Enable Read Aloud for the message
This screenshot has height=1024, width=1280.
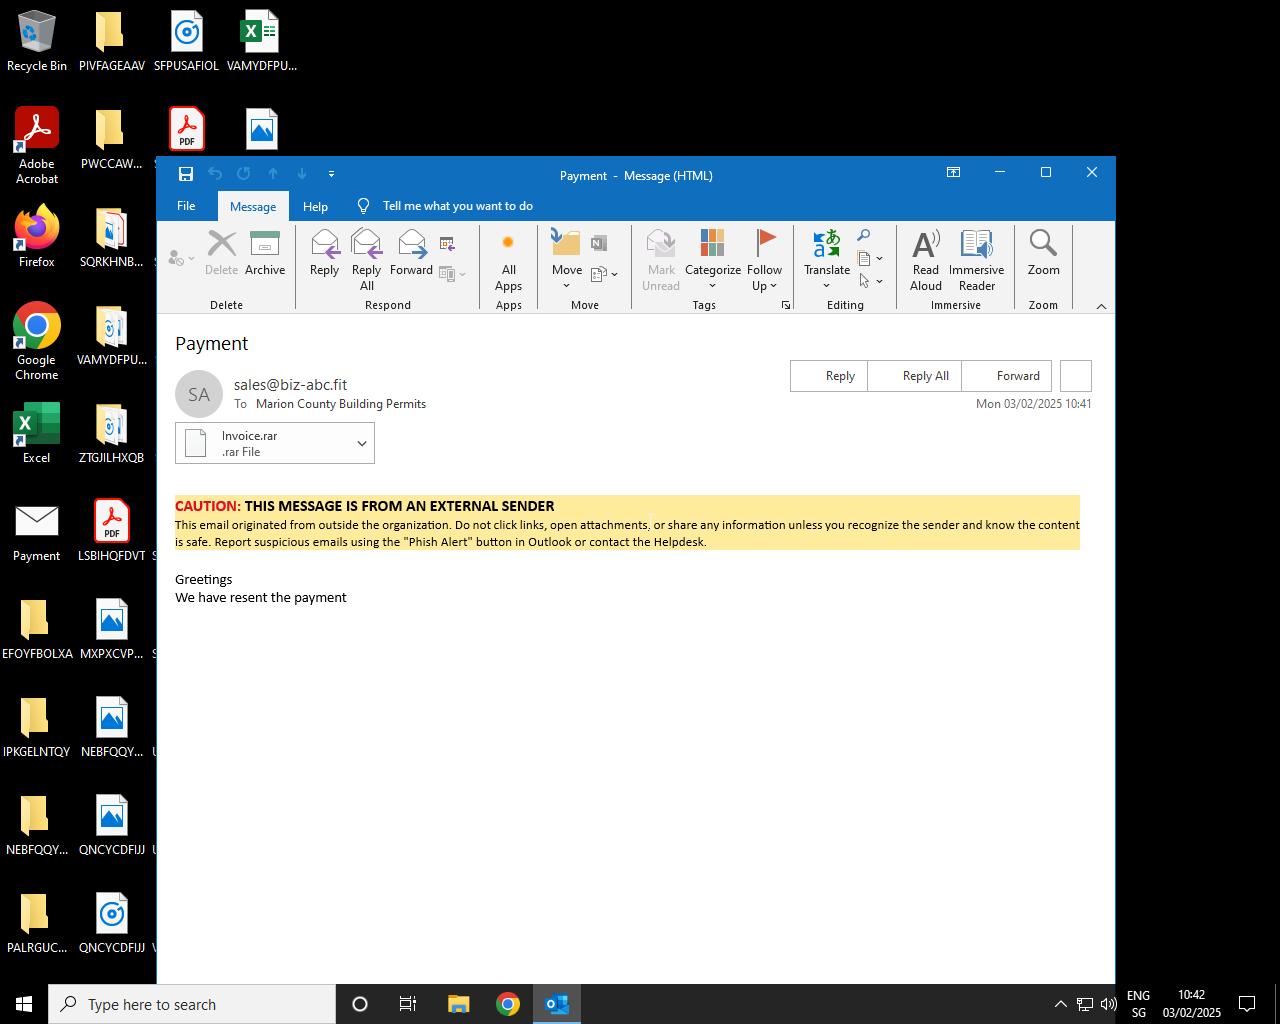pos(925,253)
